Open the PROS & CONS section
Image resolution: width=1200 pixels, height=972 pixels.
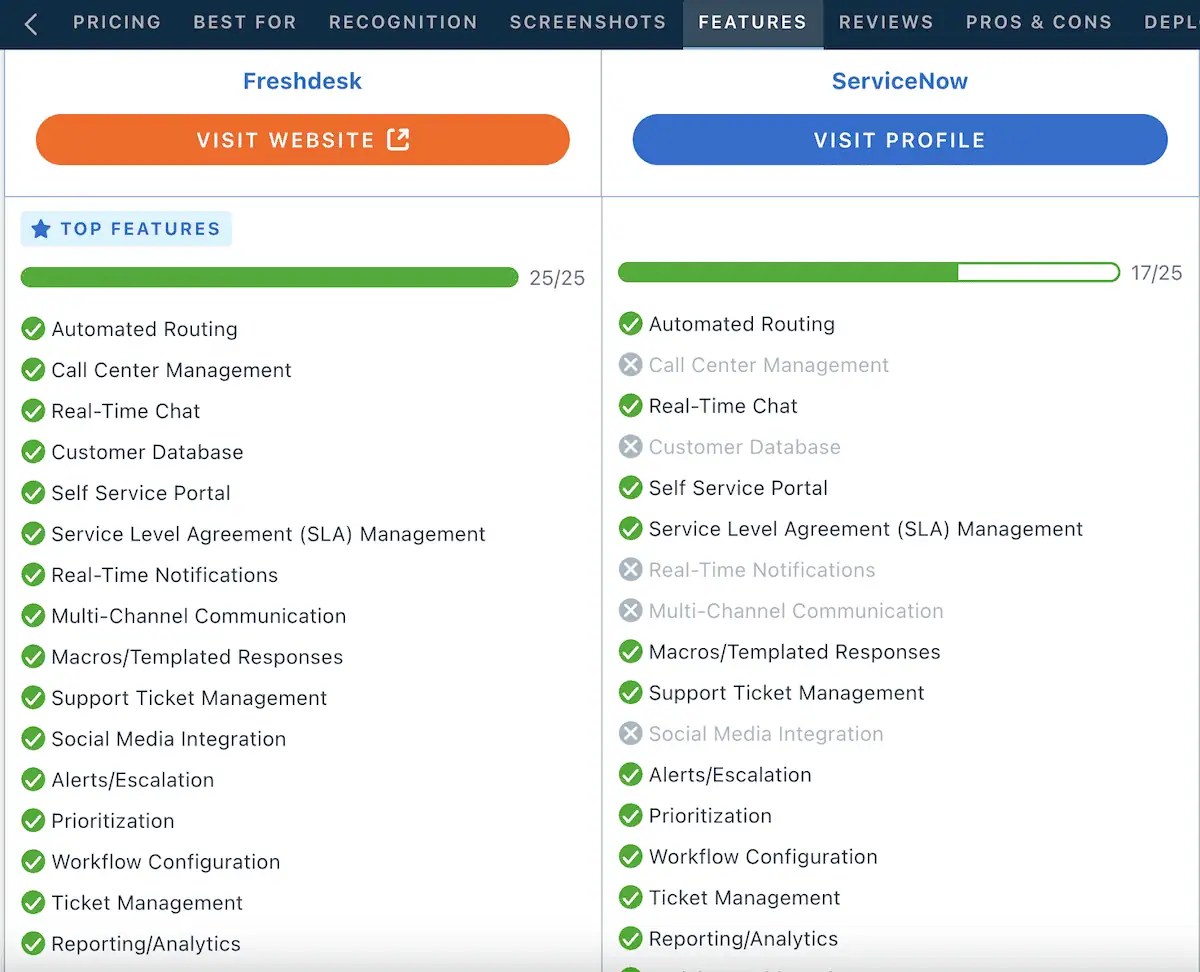[x=1039, y=22]
